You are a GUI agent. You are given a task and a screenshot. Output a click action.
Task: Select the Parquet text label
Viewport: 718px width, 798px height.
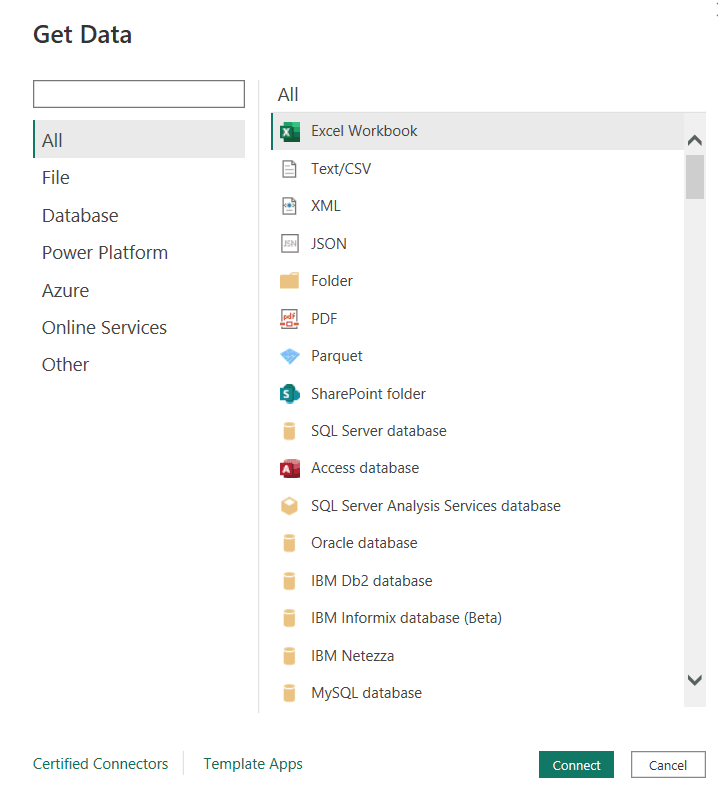pos(337,356)
